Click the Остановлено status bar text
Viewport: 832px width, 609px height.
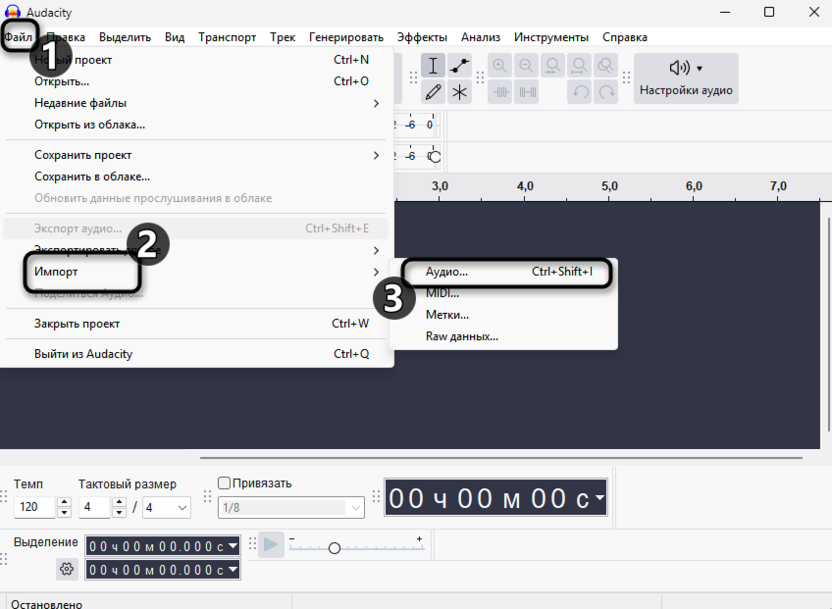47,604
